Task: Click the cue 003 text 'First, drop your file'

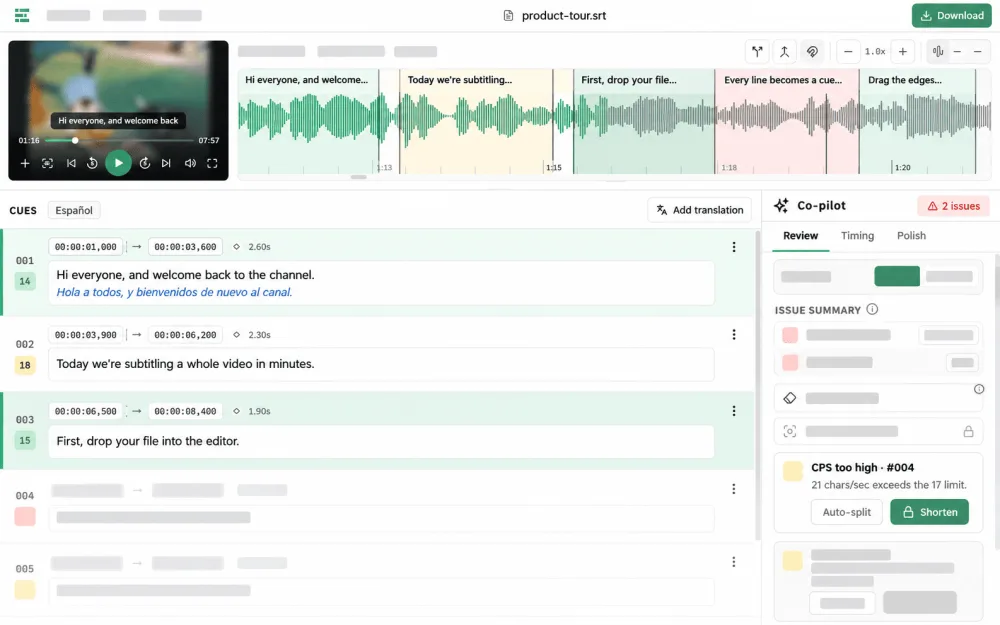Action: click(x=147, y=441)
